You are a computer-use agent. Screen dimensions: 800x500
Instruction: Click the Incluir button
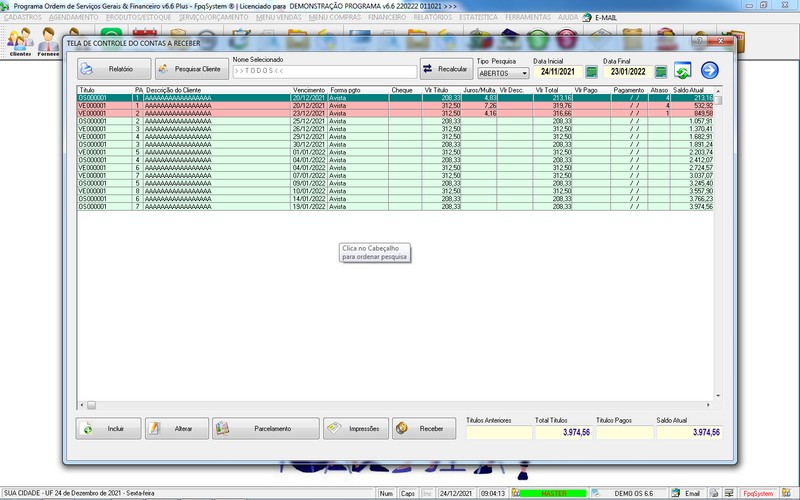(107, 428)
